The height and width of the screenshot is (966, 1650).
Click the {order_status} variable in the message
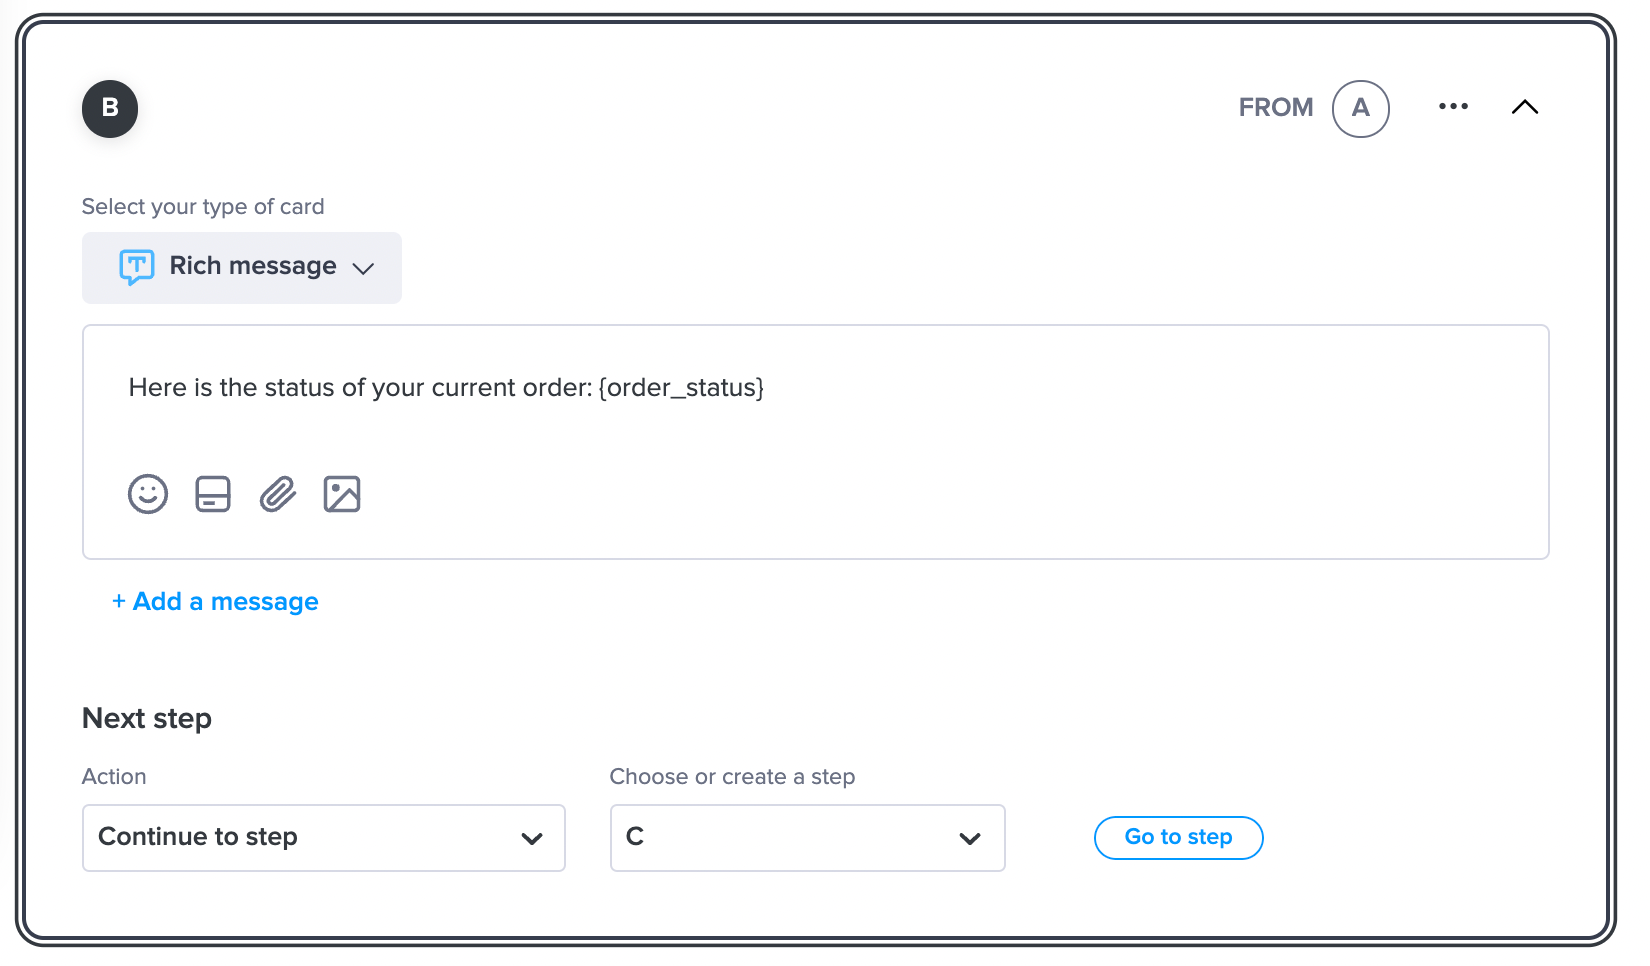[x=681, y=388]
